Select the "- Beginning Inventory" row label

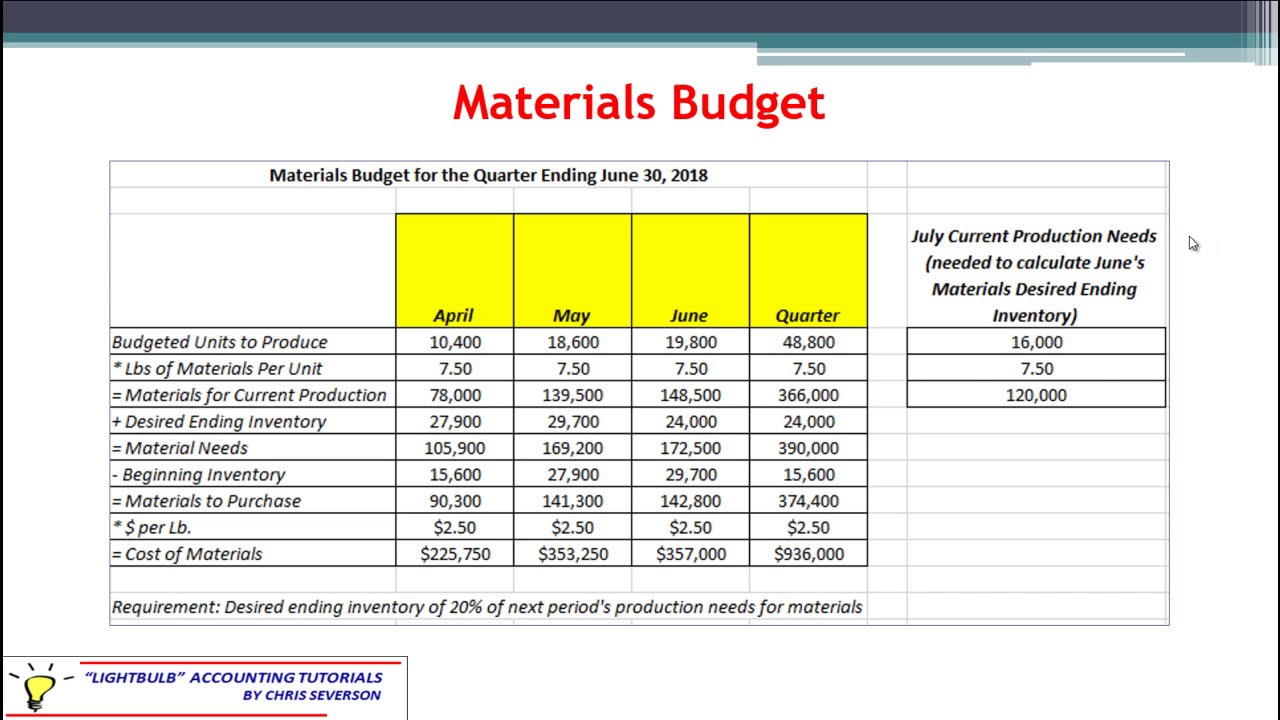198,474
